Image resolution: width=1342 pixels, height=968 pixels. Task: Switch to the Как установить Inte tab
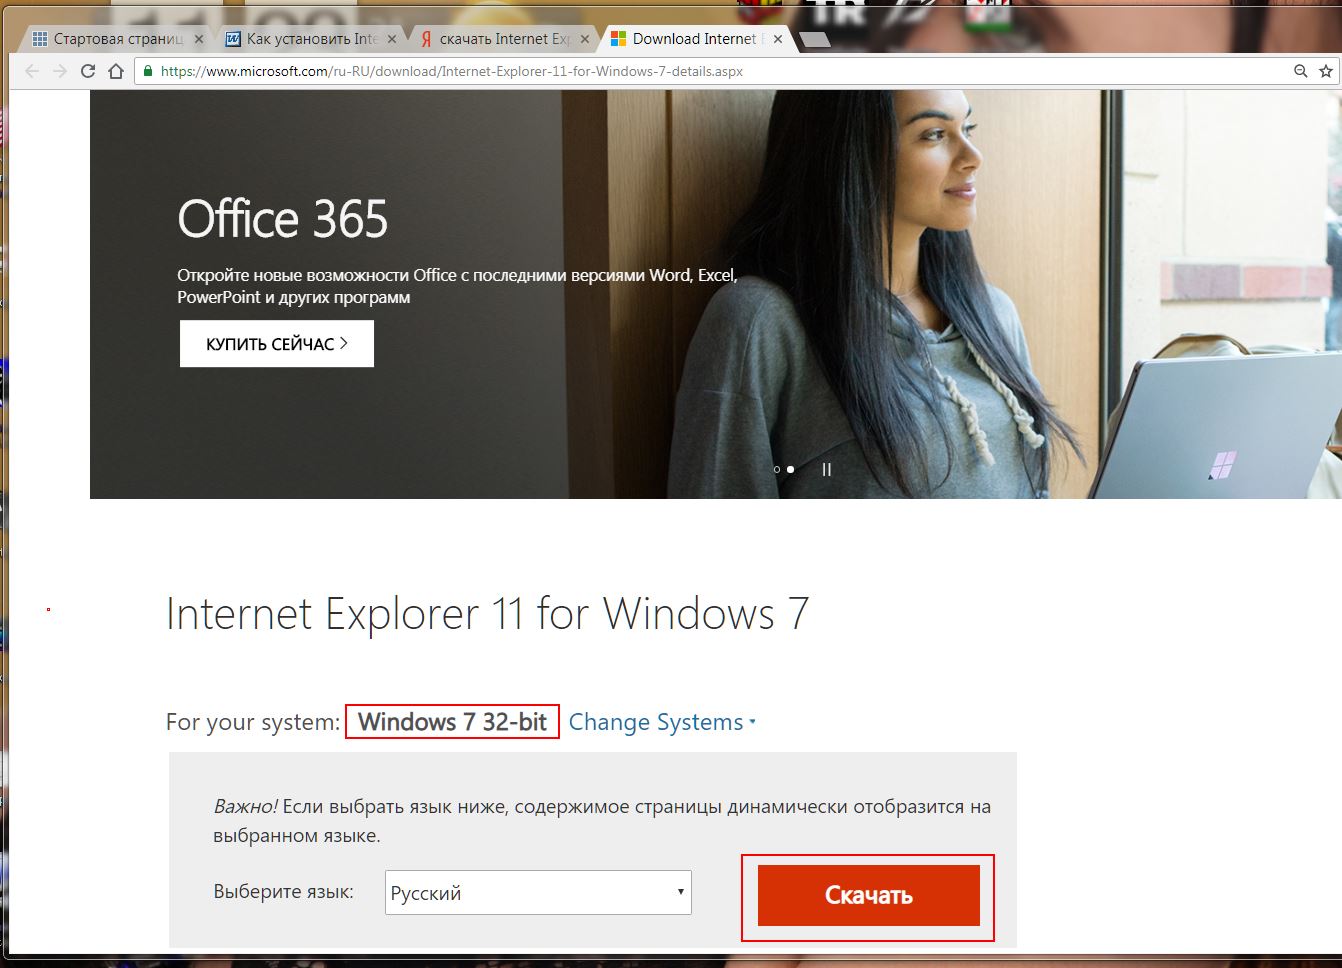coord(310,39)
